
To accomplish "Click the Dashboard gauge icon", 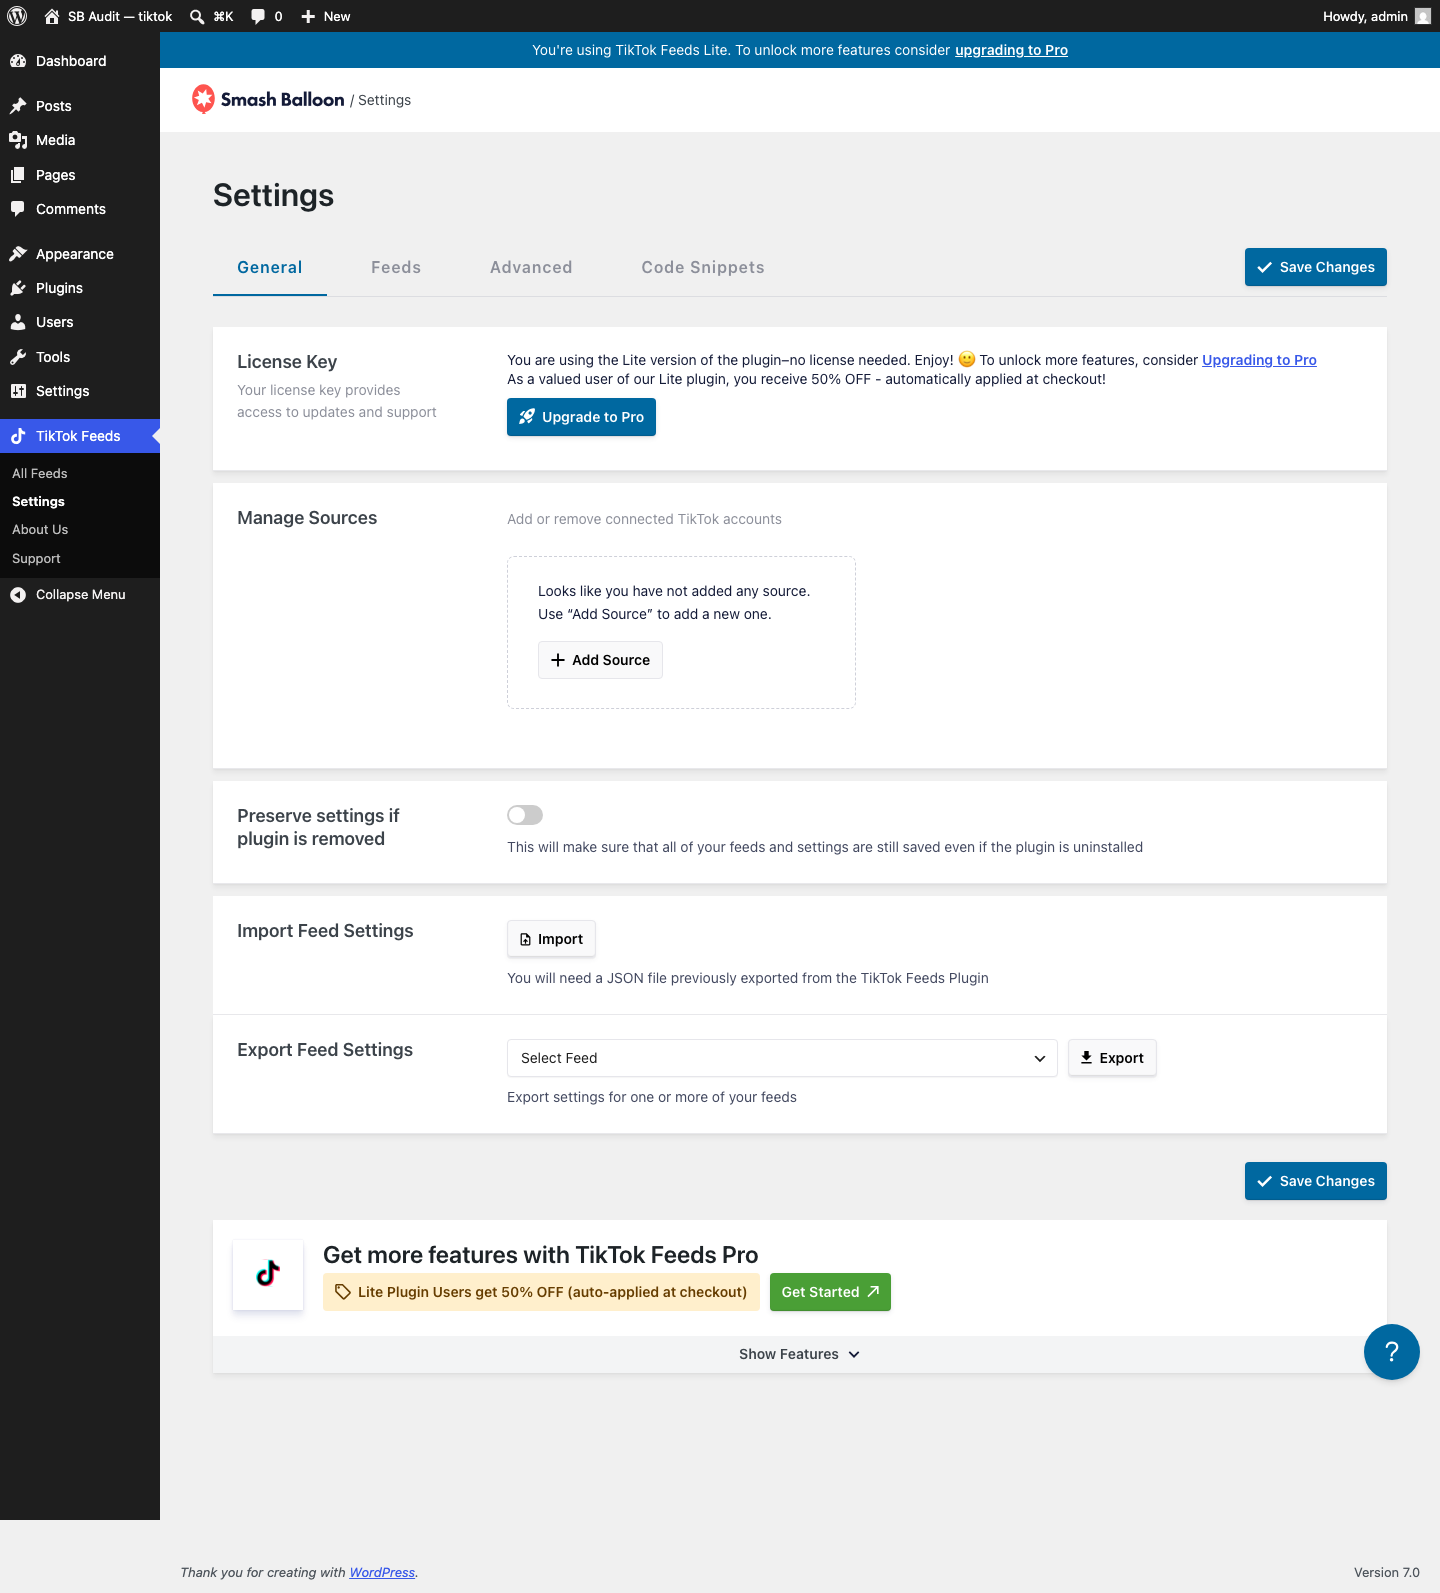I will pyautogui.click(x=18, y=61).
